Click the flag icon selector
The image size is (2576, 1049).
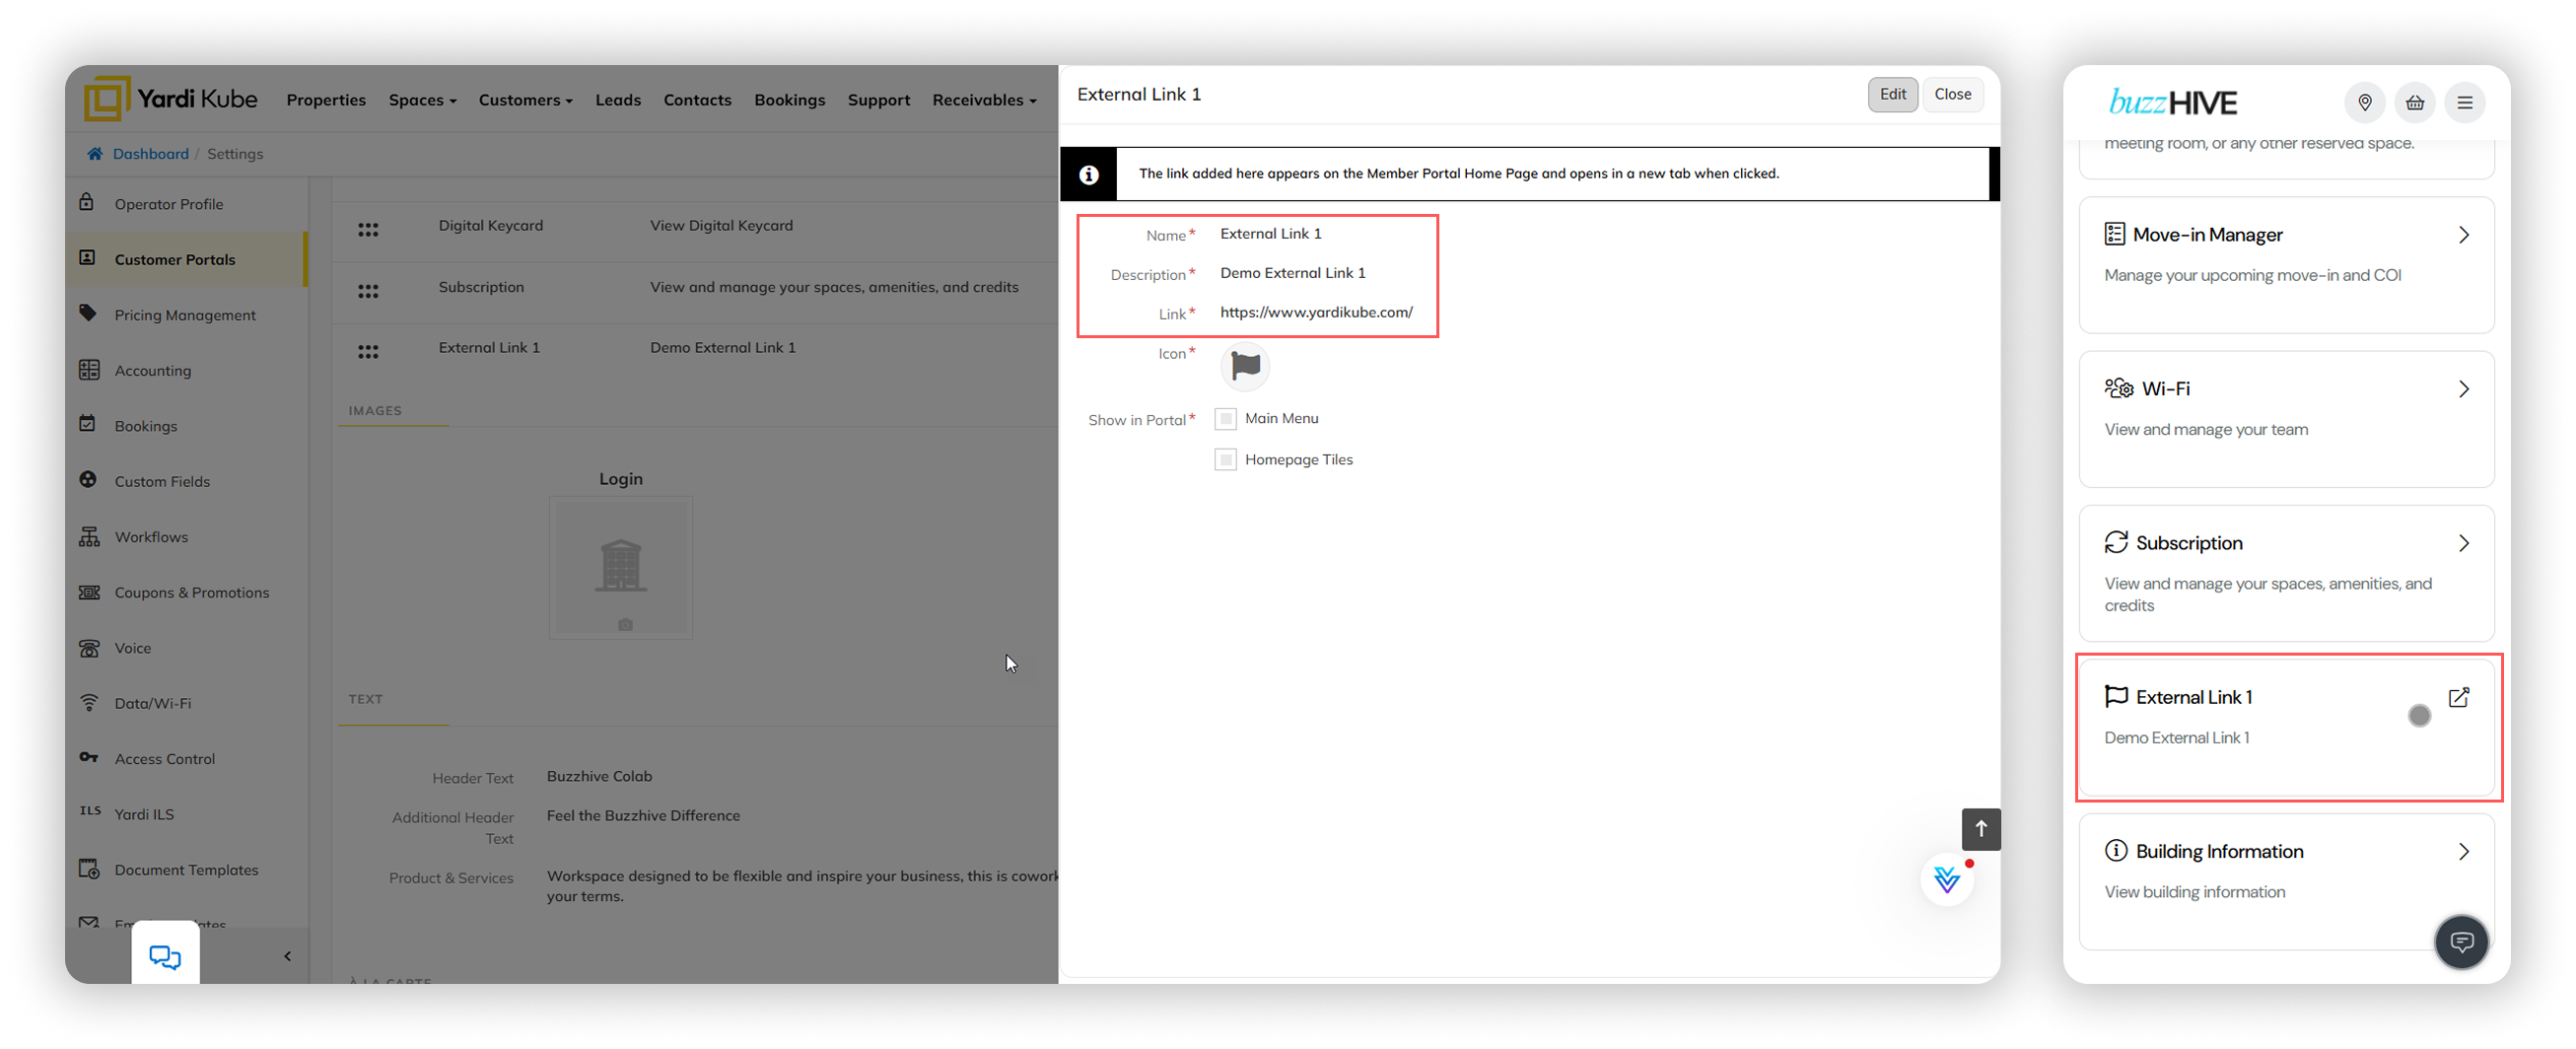(x=1244, y=366)
